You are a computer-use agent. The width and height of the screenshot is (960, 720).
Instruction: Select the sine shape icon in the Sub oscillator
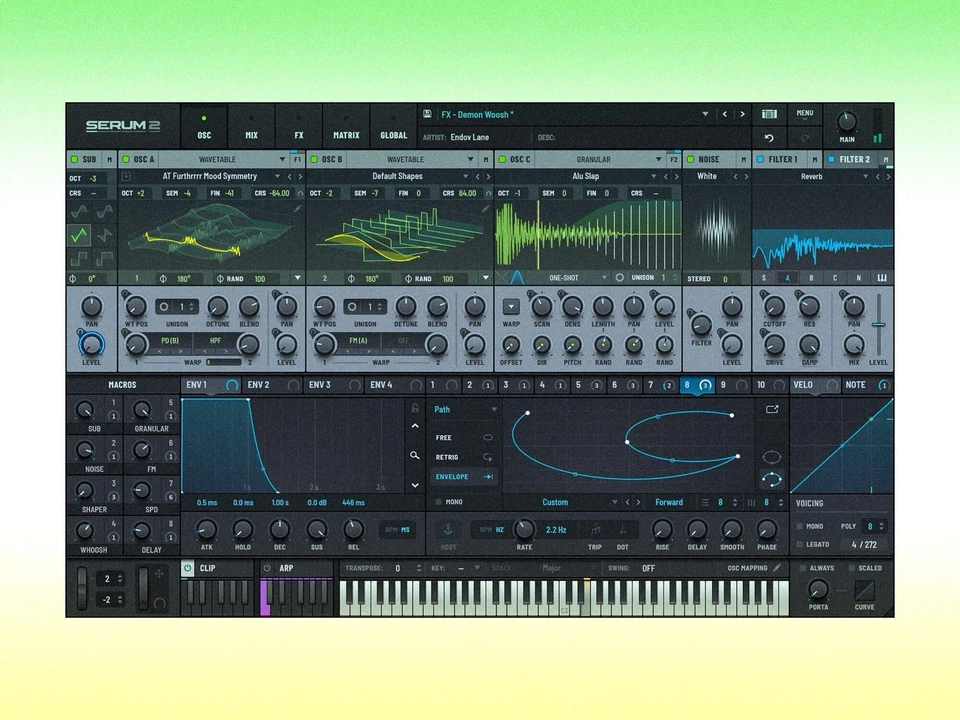click(x=78, y=212)
